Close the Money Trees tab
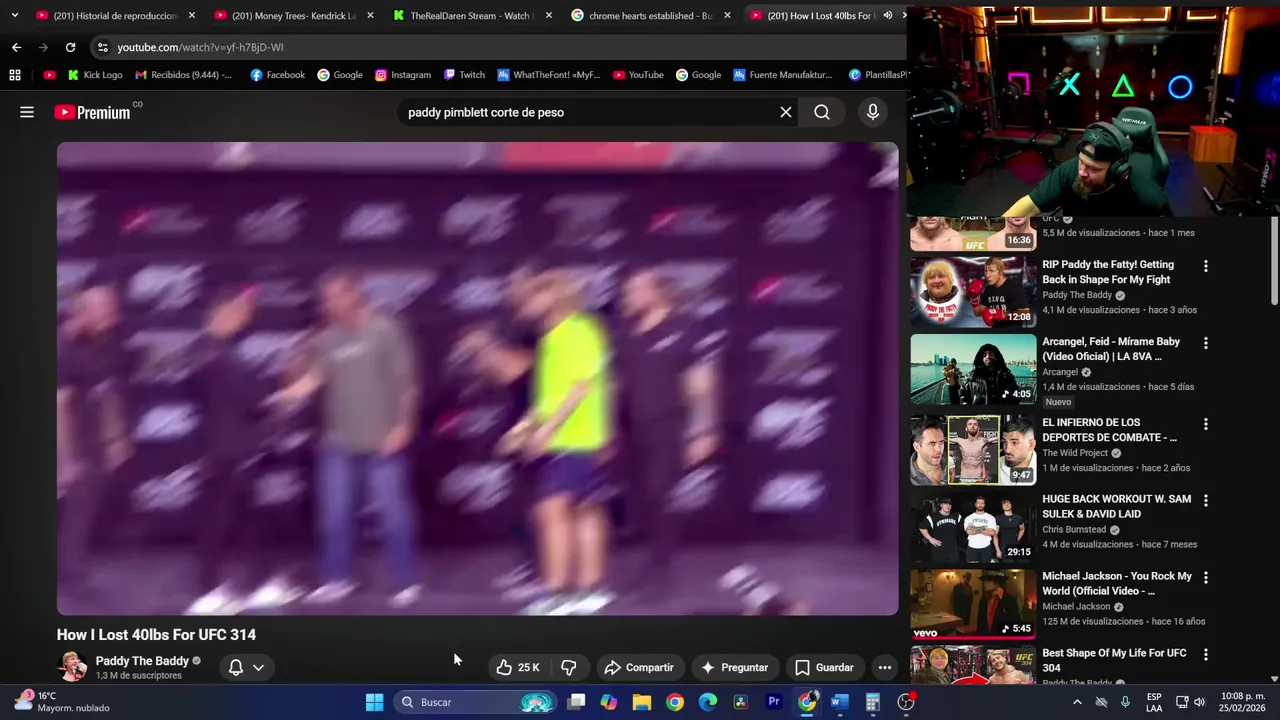Image resolution: width=1280 pixels, height=720 pixels. (x=370, y=15)
